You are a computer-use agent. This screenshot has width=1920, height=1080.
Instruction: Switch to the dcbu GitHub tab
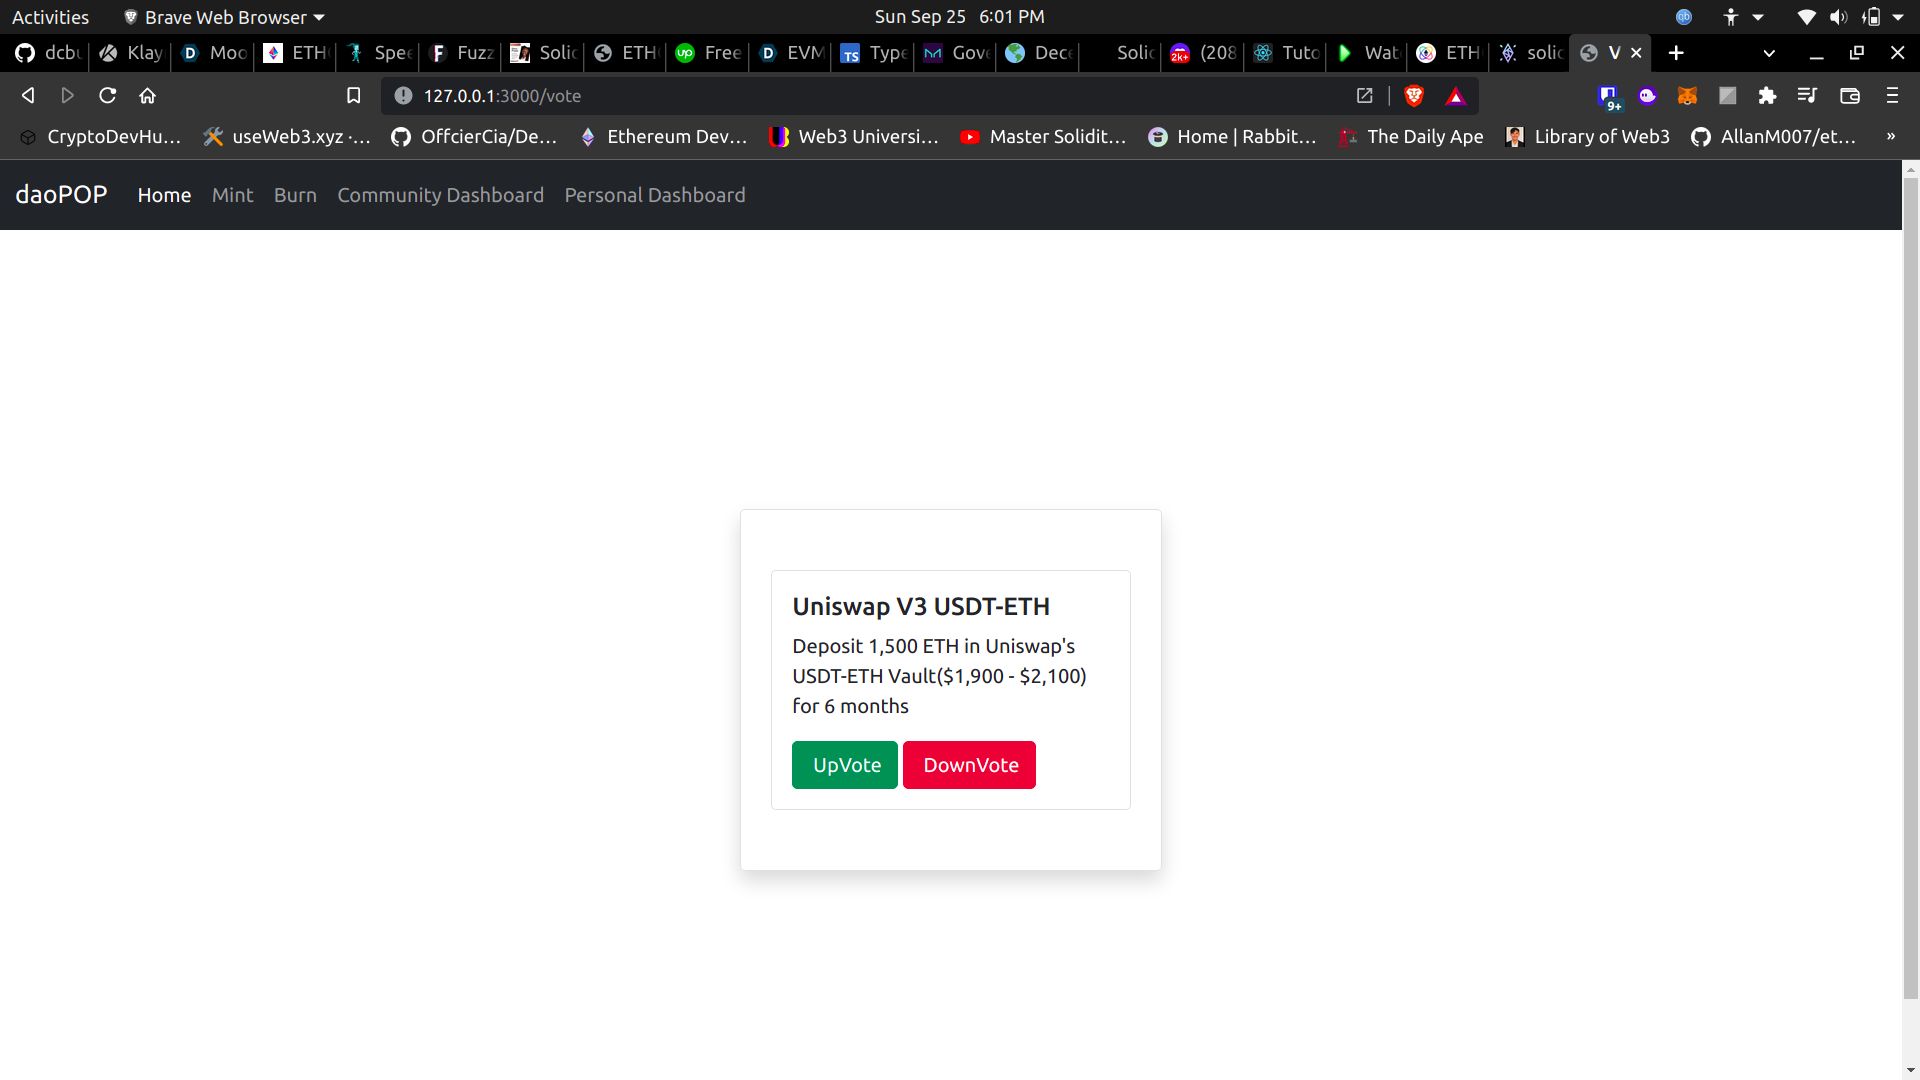tap(47, 53)
